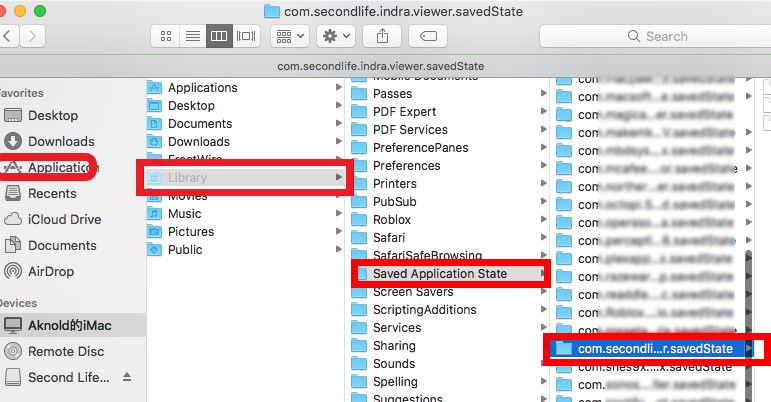The image size is (771, 402).
Task: Click the PDF Services folder icon
Action: 359,130
